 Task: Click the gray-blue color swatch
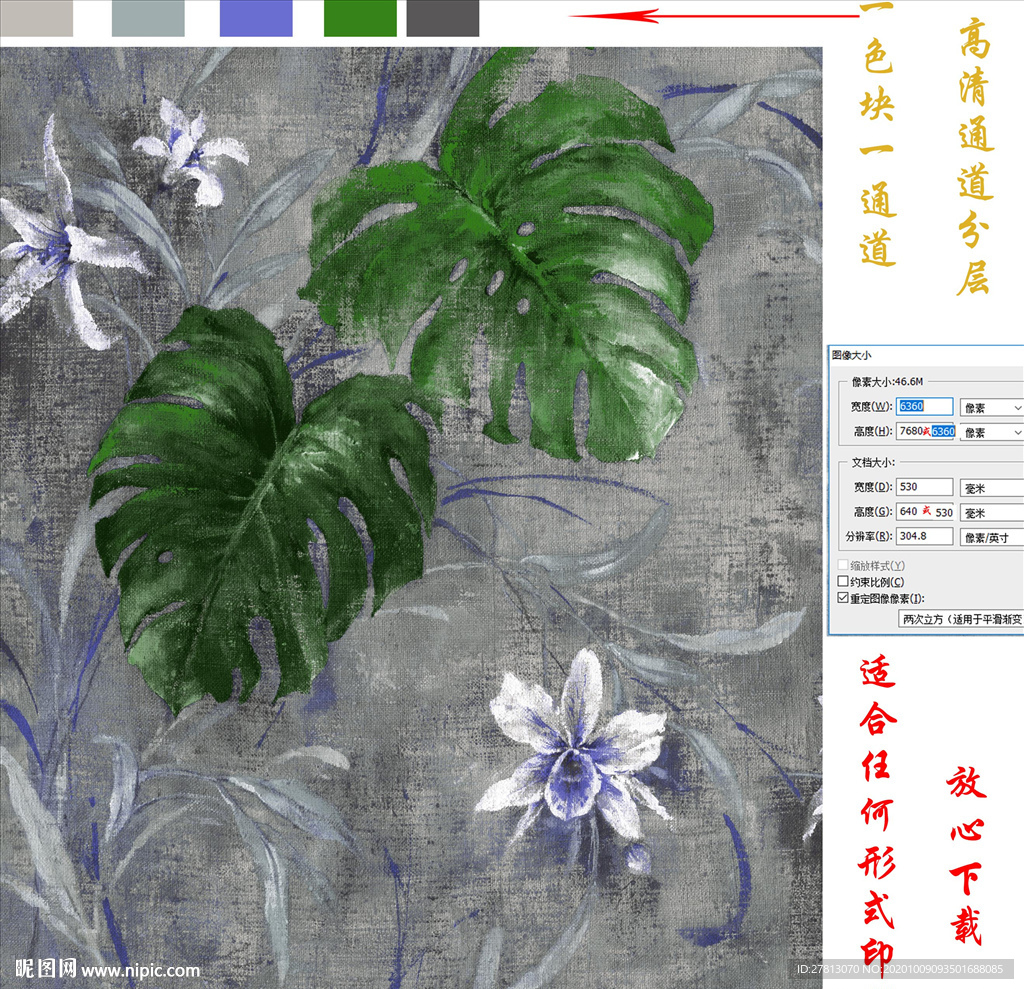[148, 18]
